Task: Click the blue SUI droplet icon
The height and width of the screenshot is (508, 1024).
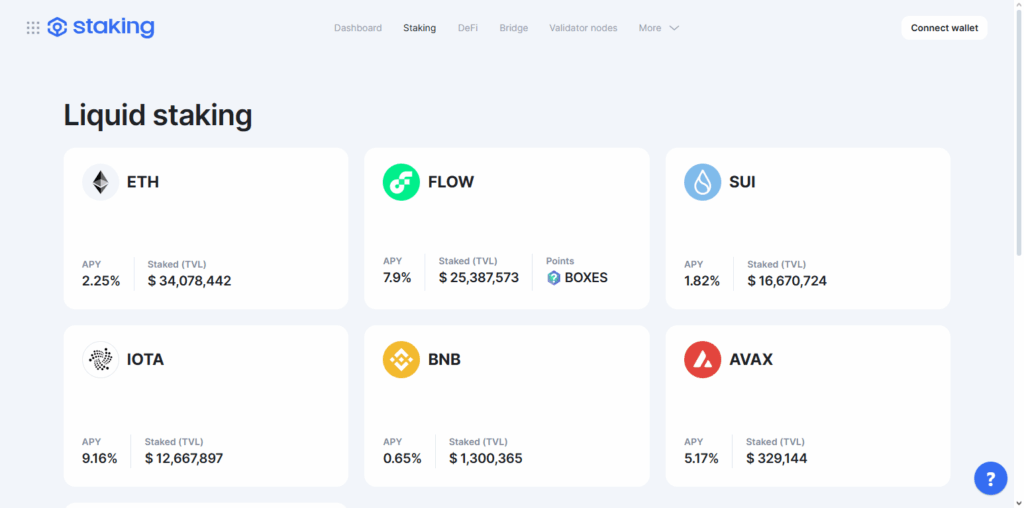Action: pyautogui.click(x=702, y=182)
